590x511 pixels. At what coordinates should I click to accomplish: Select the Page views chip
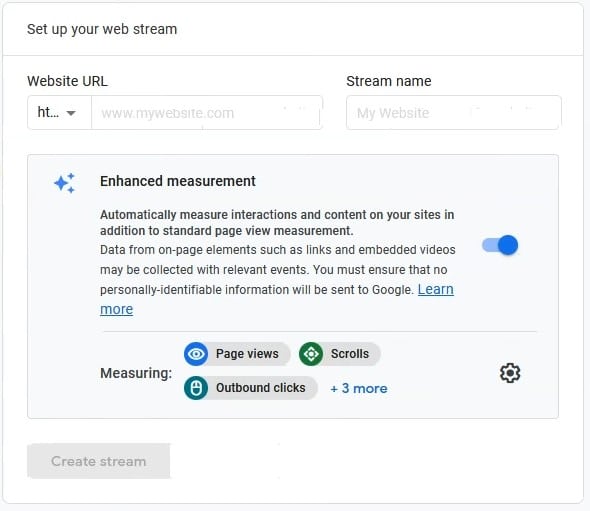237,354
